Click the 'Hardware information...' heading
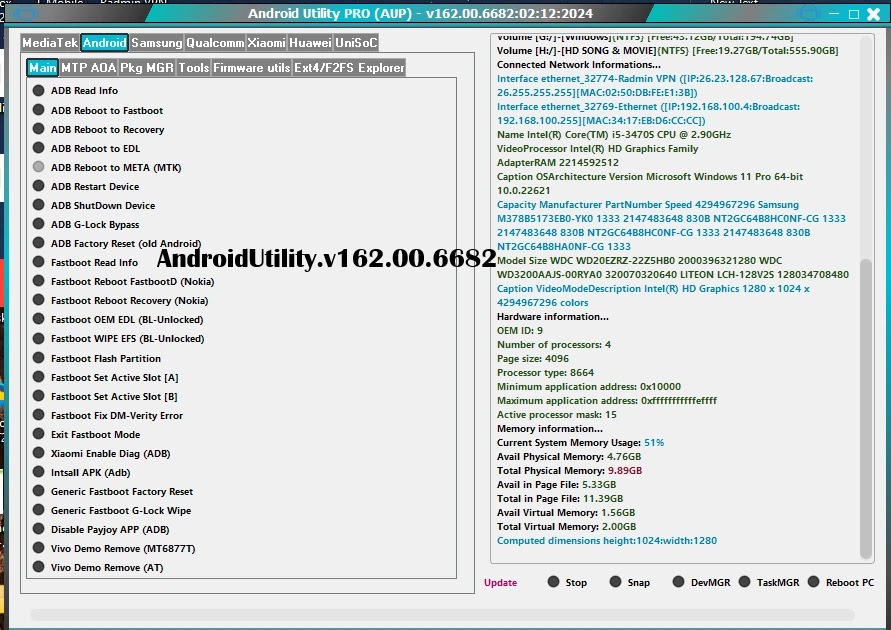 pyautogui.click(x=553, y=316)
